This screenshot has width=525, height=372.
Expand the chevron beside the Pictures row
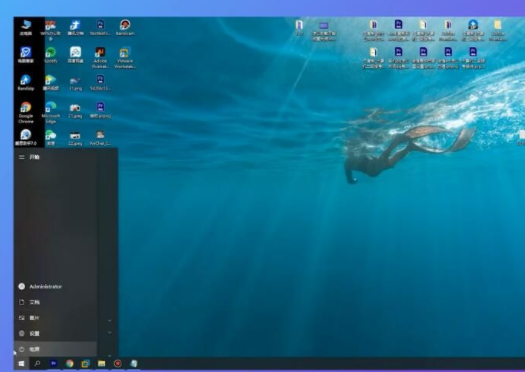109,320
